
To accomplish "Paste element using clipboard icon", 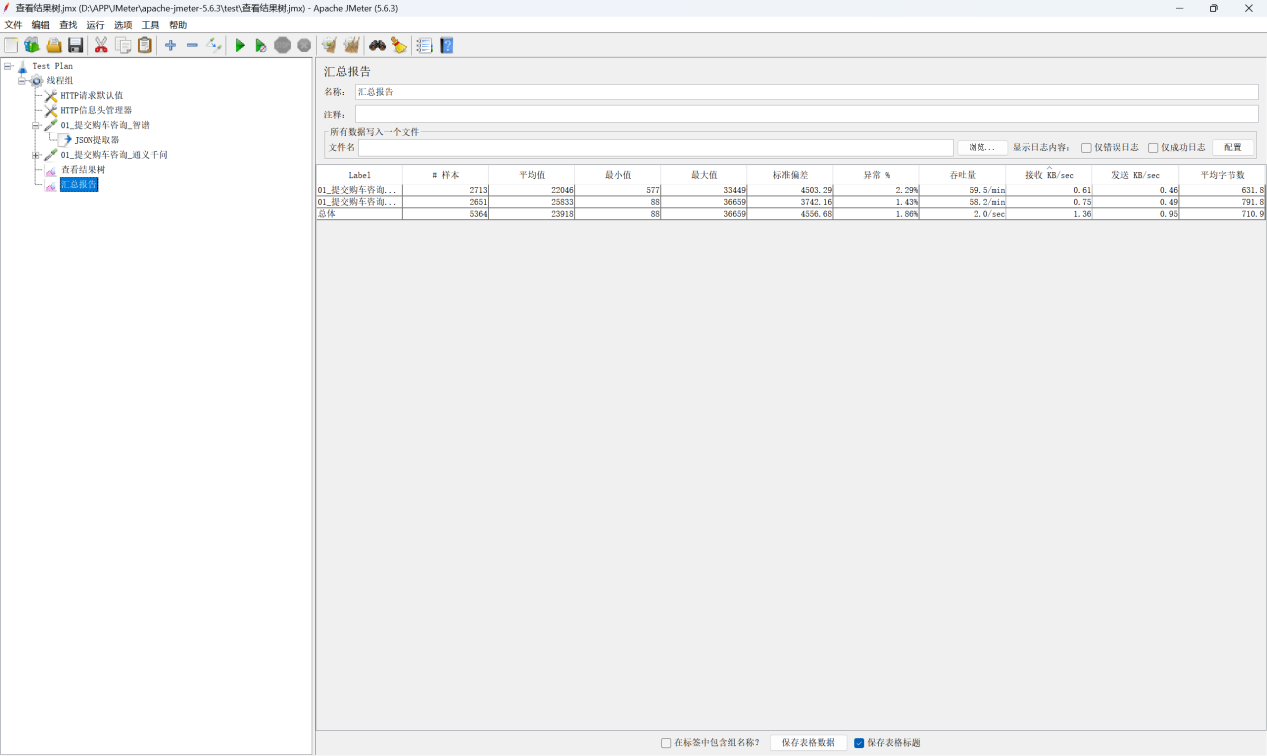I will point(145,45).
